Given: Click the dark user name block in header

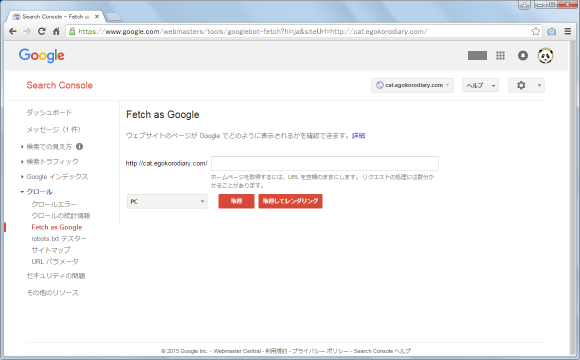Looking at the screenshot, I should [477, 55].
